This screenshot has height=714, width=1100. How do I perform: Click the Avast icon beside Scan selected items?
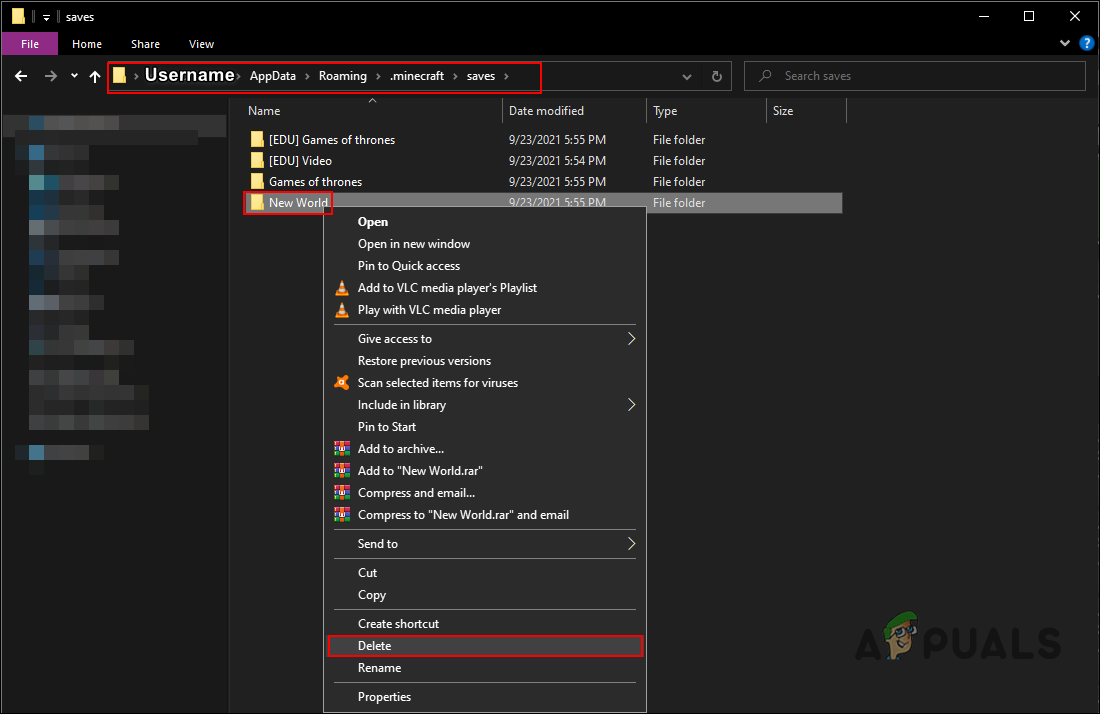(342, 383)
